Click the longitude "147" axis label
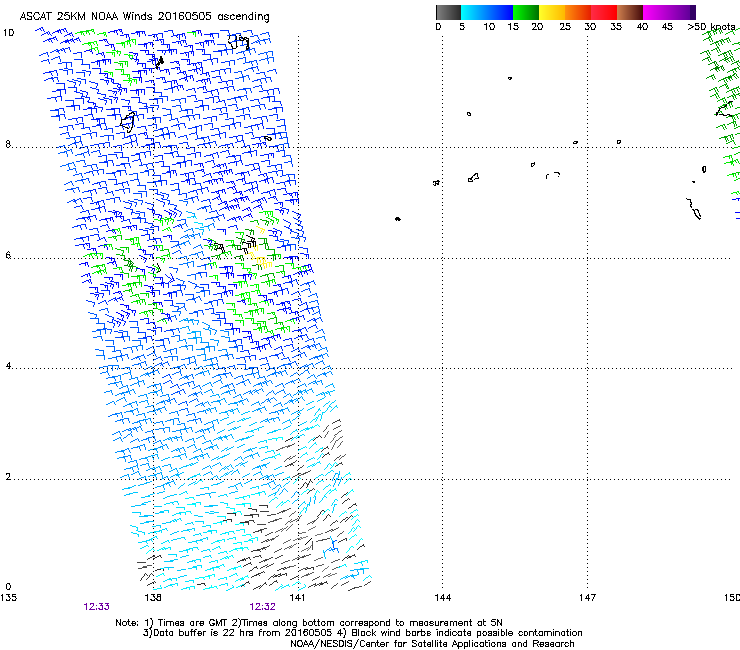Viewport: 740px width, 650px height. point(587,598)
